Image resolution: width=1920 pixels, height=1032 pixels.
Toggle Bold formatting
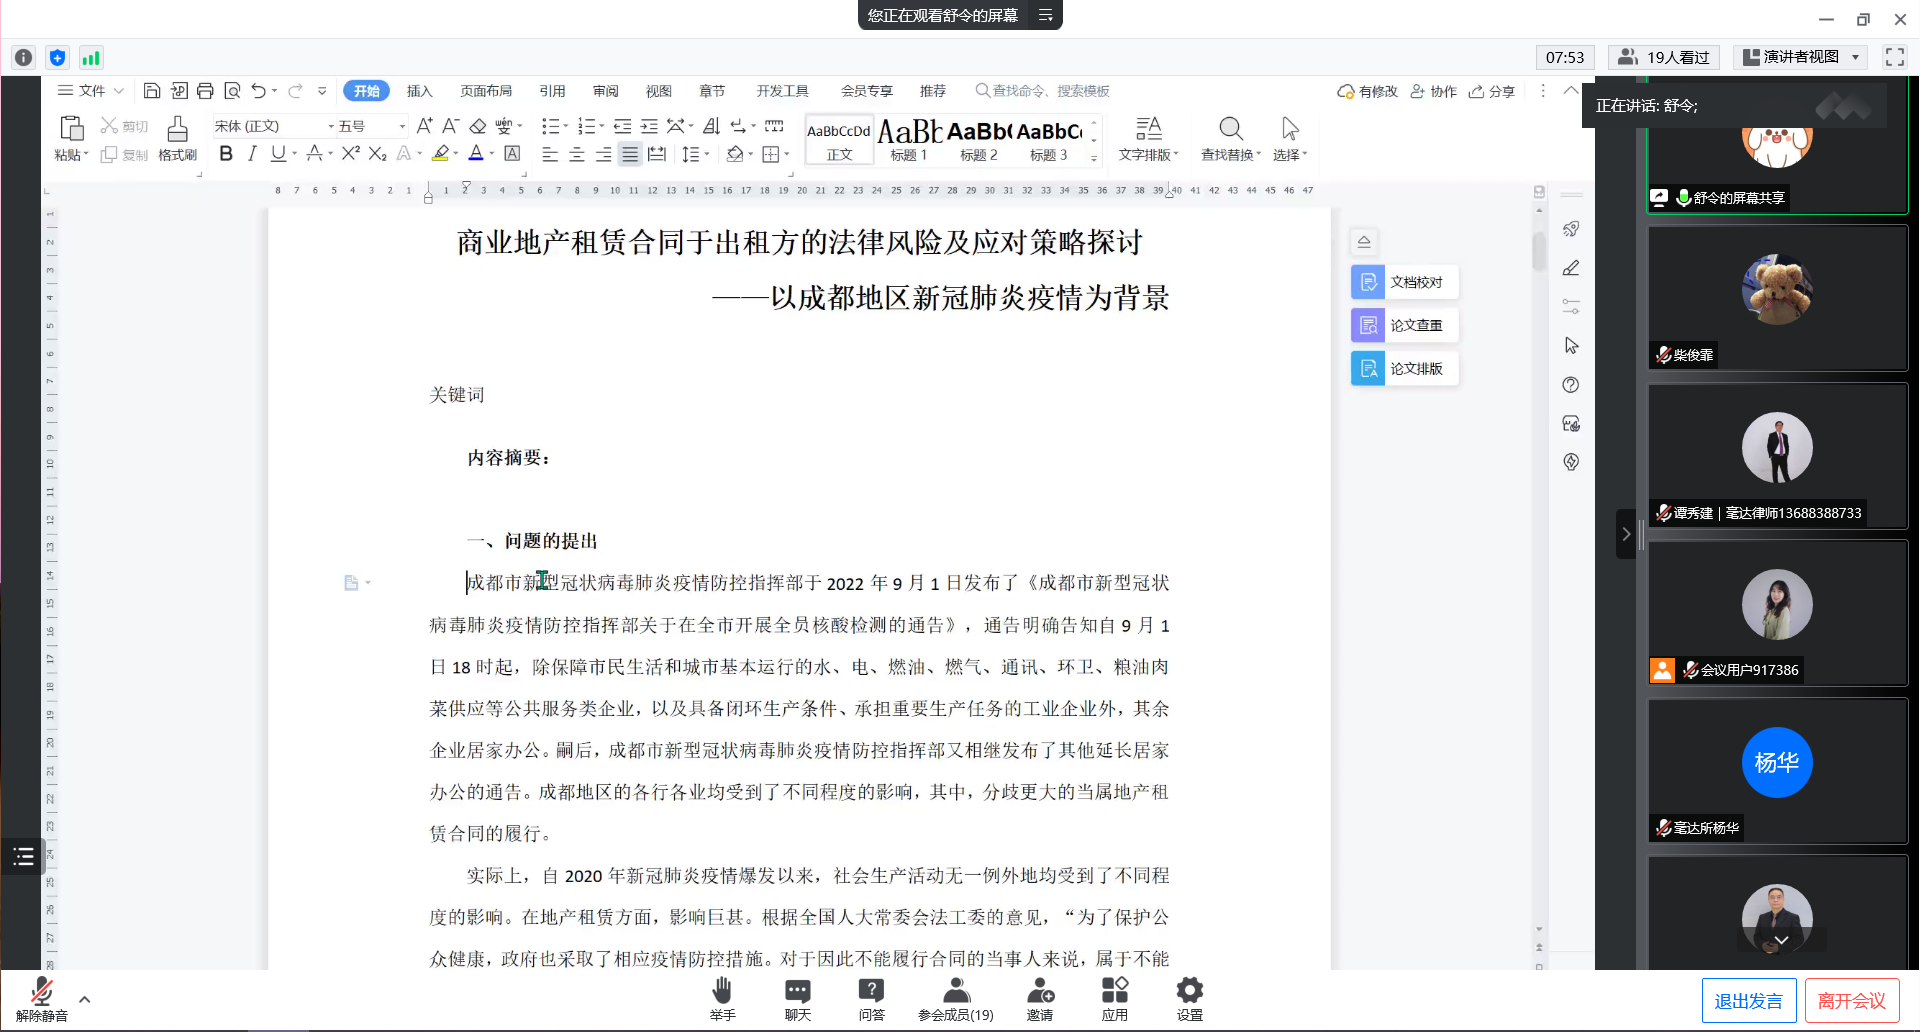pos(226,154)
